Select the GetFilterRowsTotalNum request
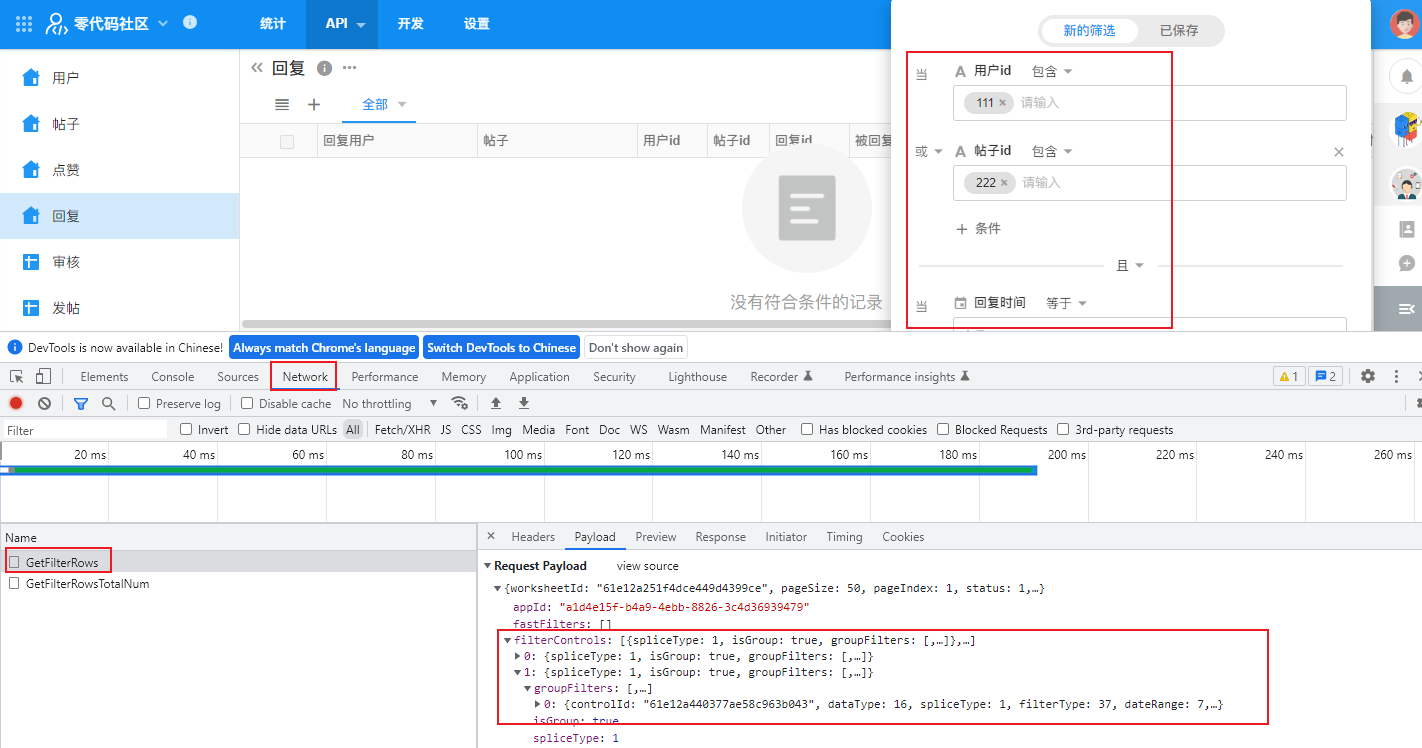 click(87, 583)
